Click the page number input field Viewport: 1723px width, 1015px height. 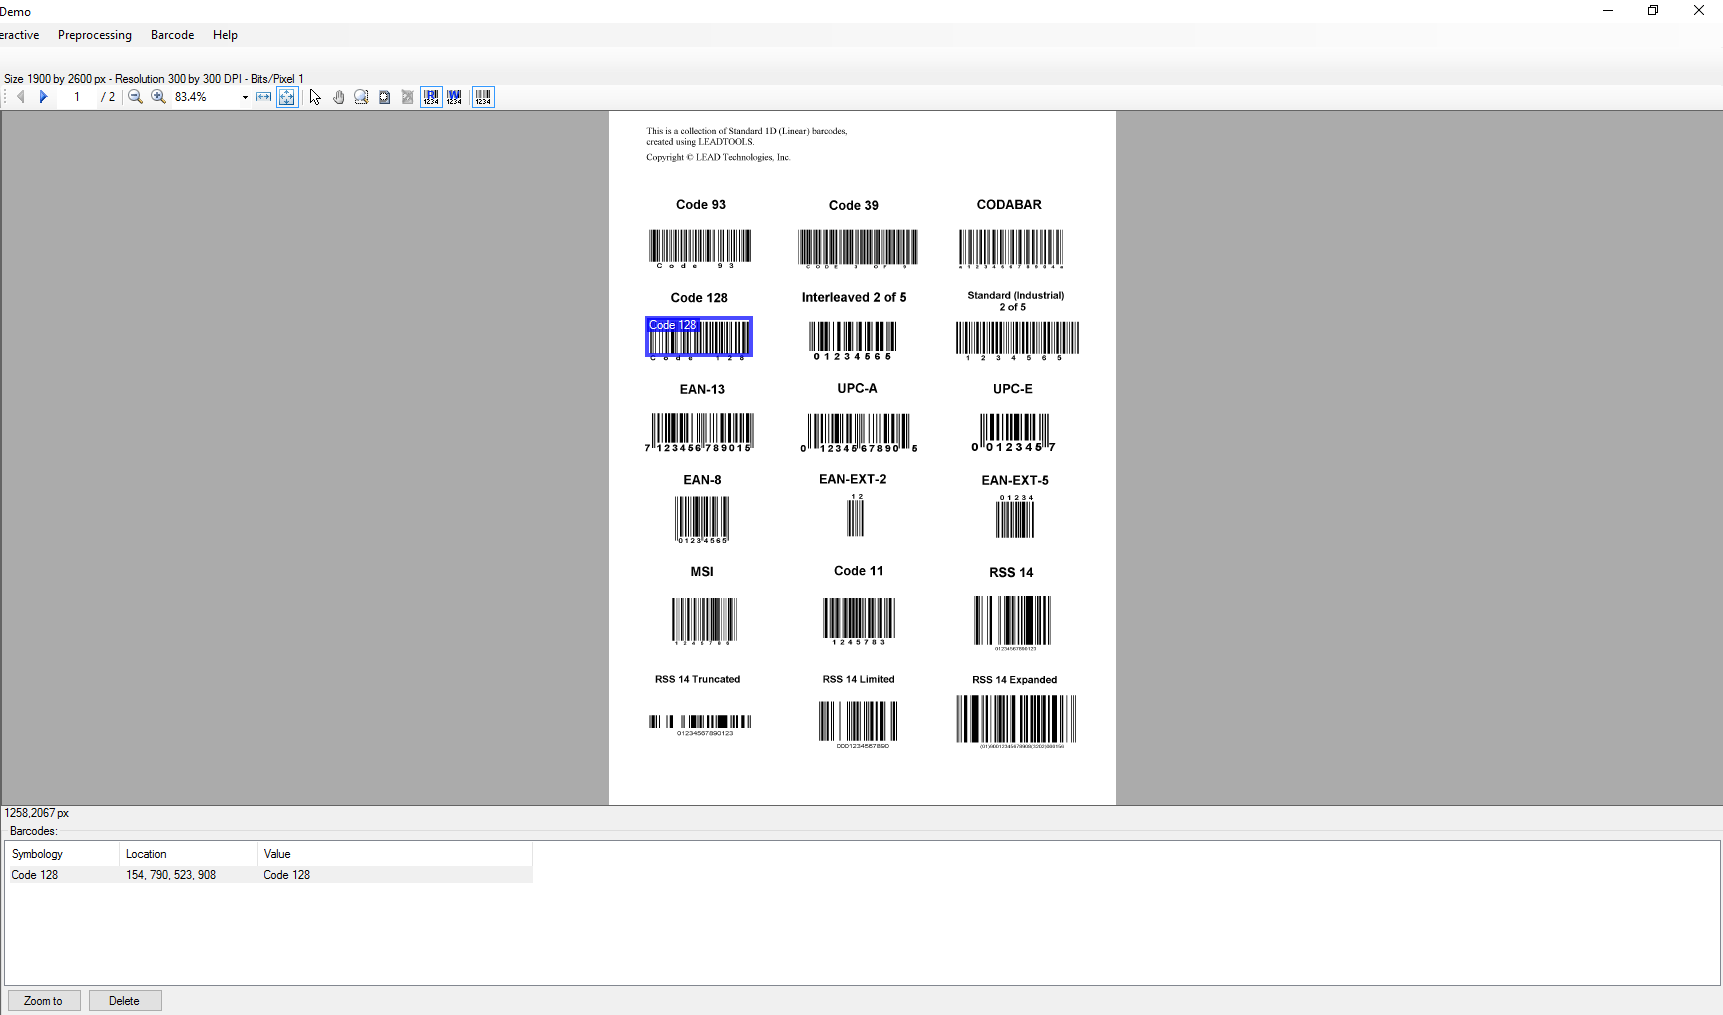click(77, 97)
